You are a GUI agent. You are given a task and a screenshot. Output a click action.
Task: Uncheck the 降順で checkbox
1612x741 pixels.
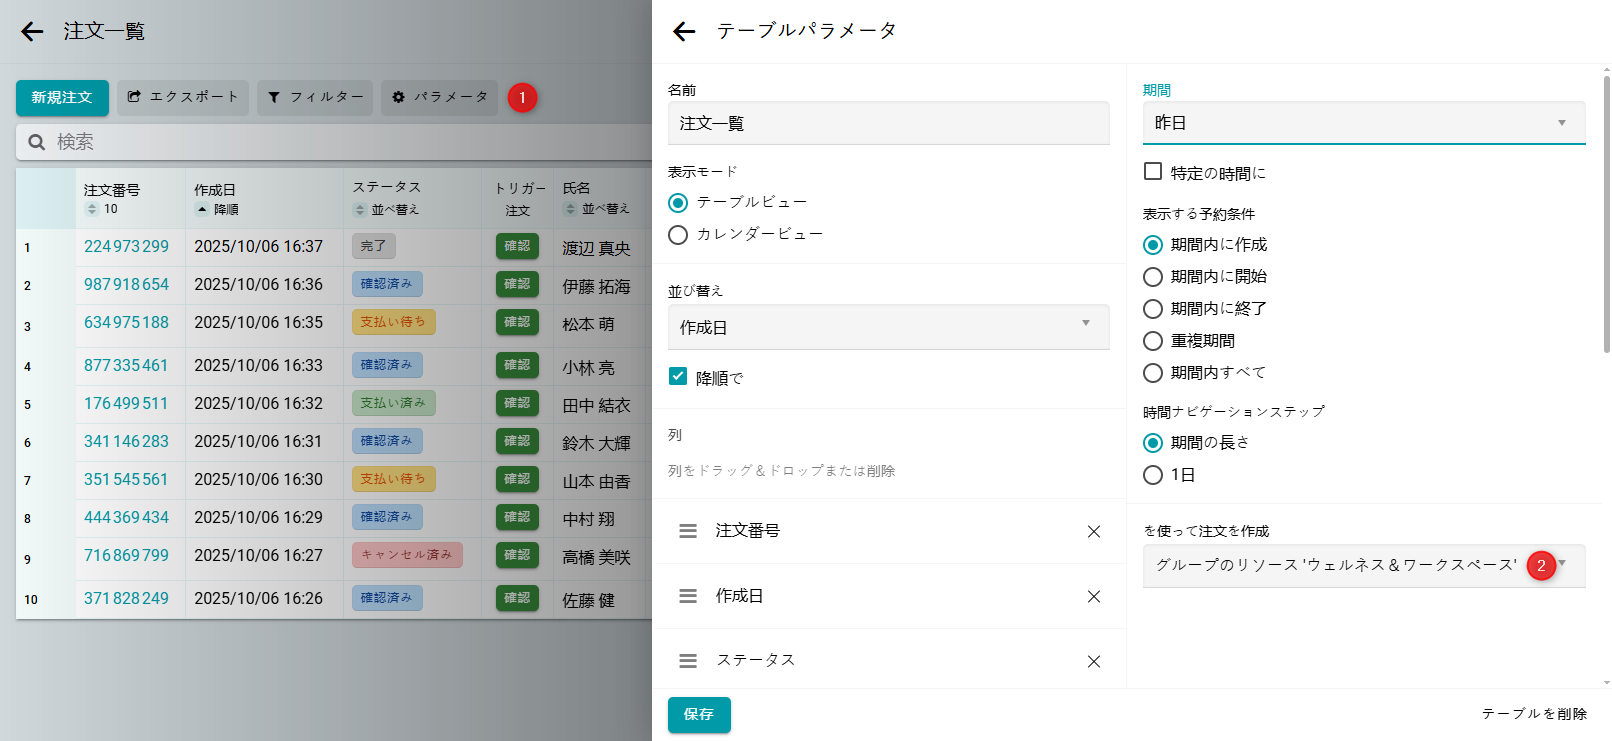tap(678, 377)
